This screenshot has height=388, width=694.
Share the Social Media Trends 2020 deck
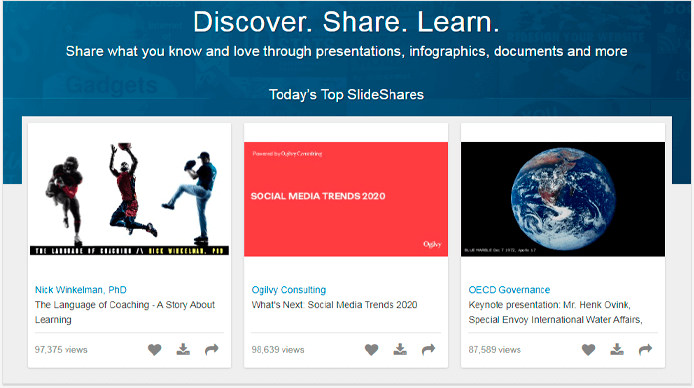tap(428, 350)
